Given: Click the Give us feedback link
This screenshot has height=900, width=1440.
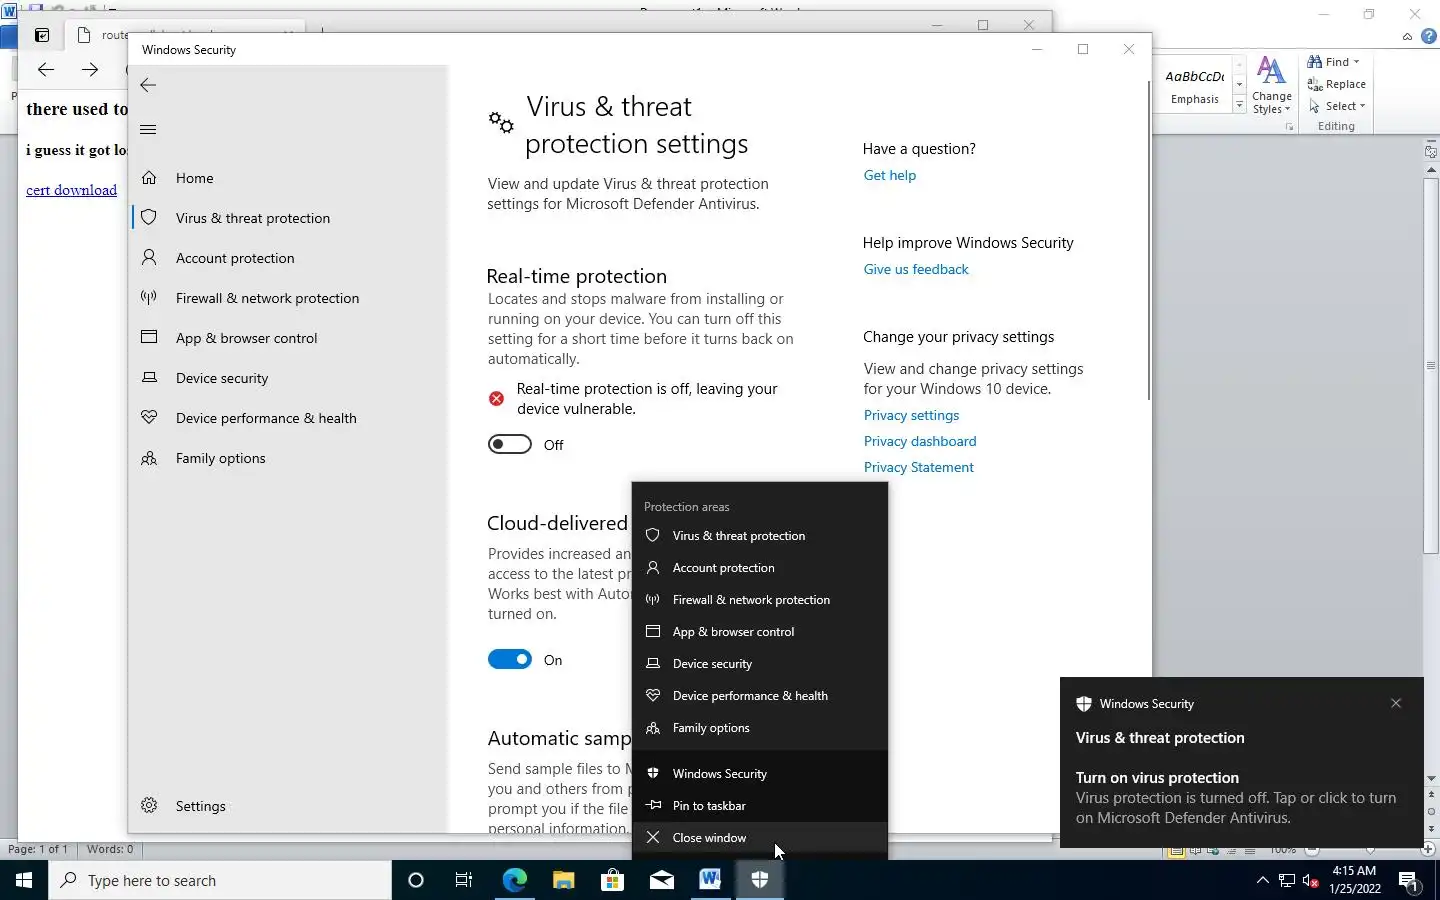Looking at the screenshot, I should [916, 269].
